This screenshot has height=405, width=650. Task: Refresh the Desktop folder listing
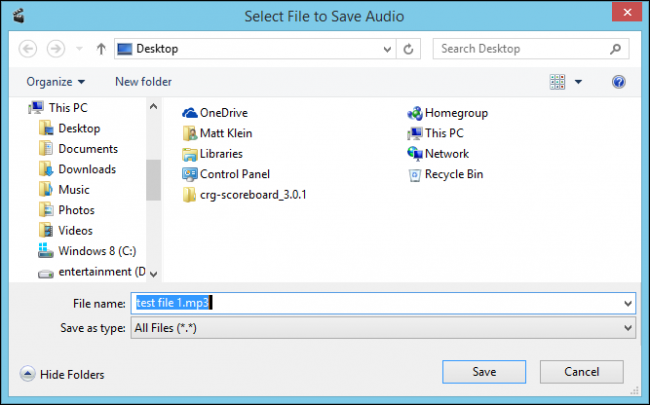(x=408, y=48)
